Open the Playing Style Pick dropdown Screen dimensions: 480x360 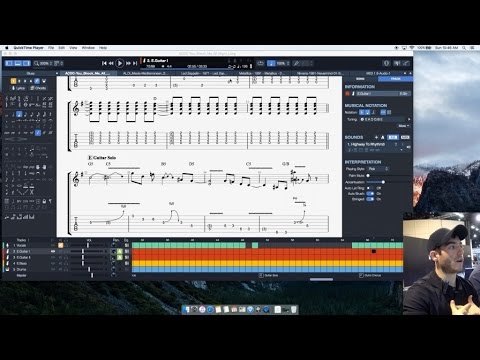378,169
